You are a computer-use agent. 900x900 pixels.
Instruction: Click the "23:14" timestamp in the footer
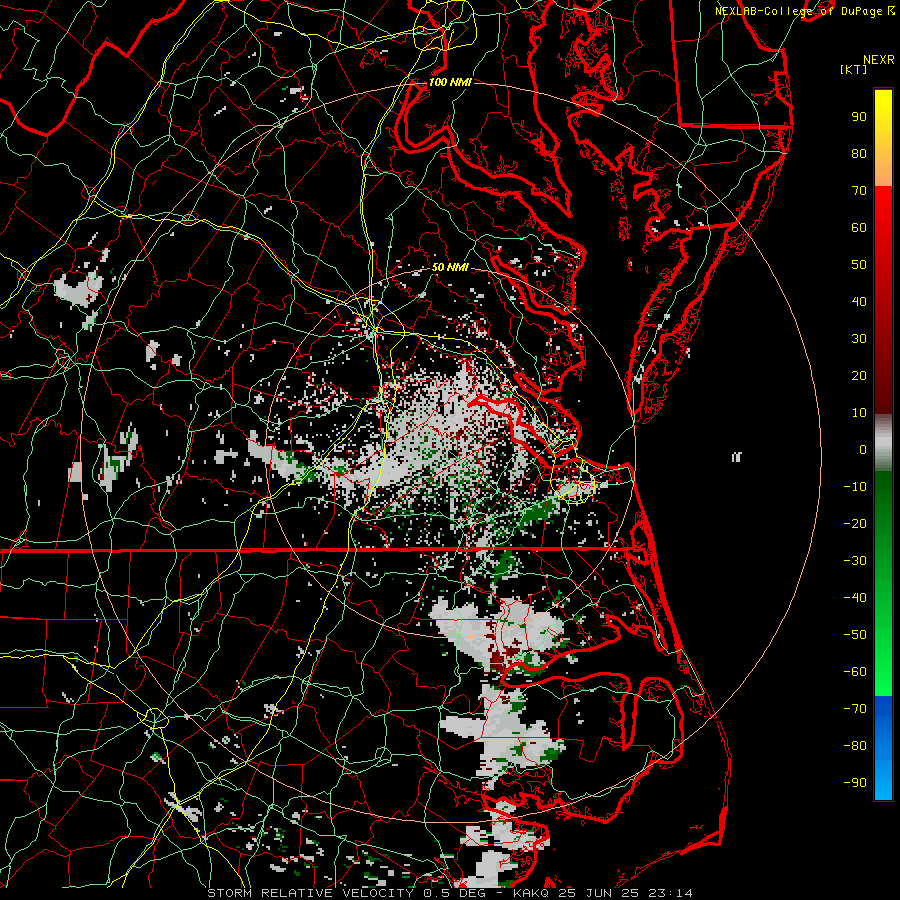[x=670, y=893]
